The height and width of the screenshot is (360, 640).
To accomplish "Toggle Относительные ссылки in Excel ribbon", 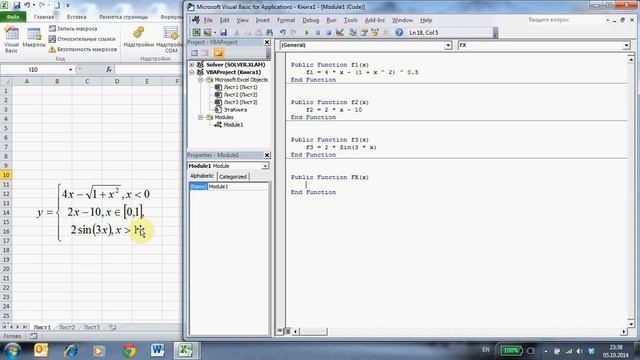I will 82,39.
